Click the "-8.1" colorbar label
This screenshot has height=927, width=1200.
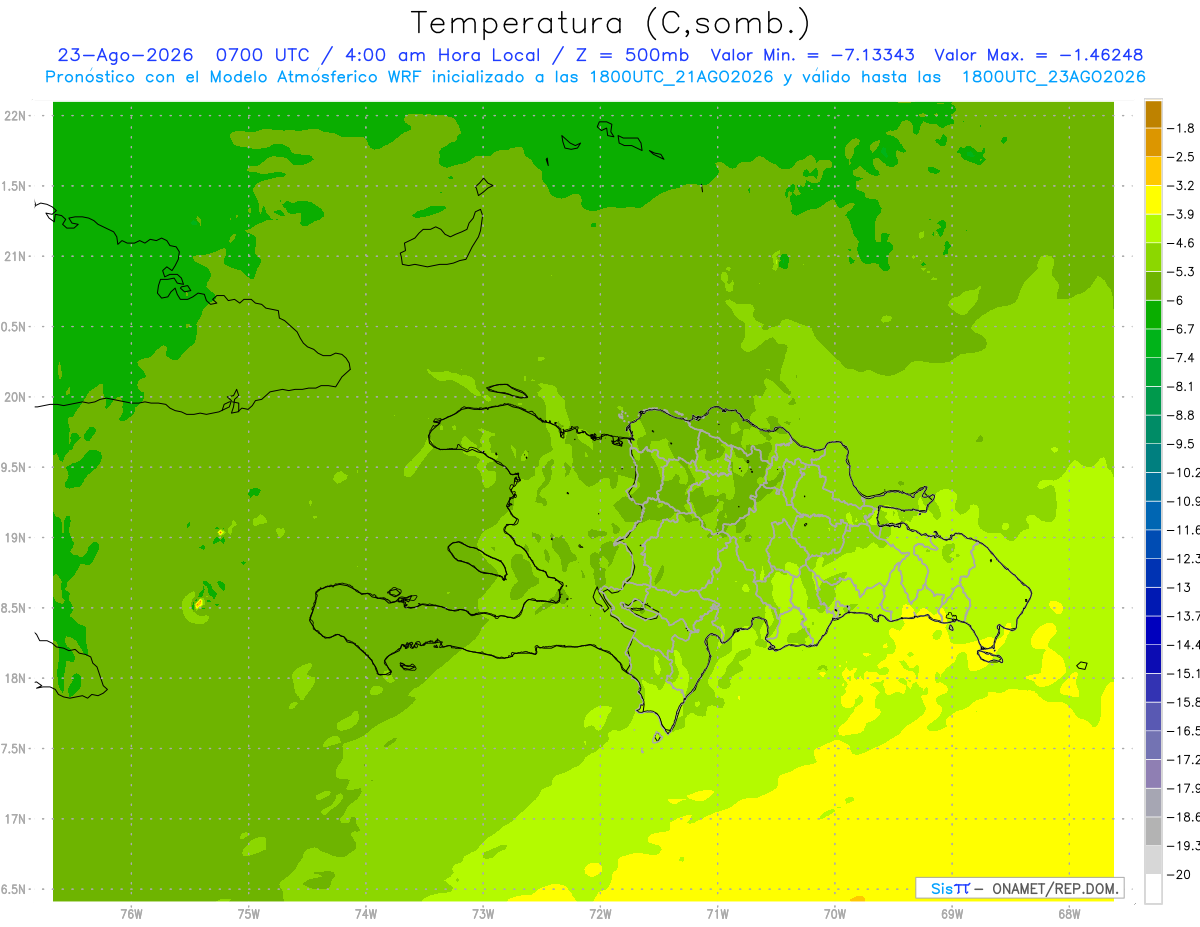click(x=1183, y=387)
